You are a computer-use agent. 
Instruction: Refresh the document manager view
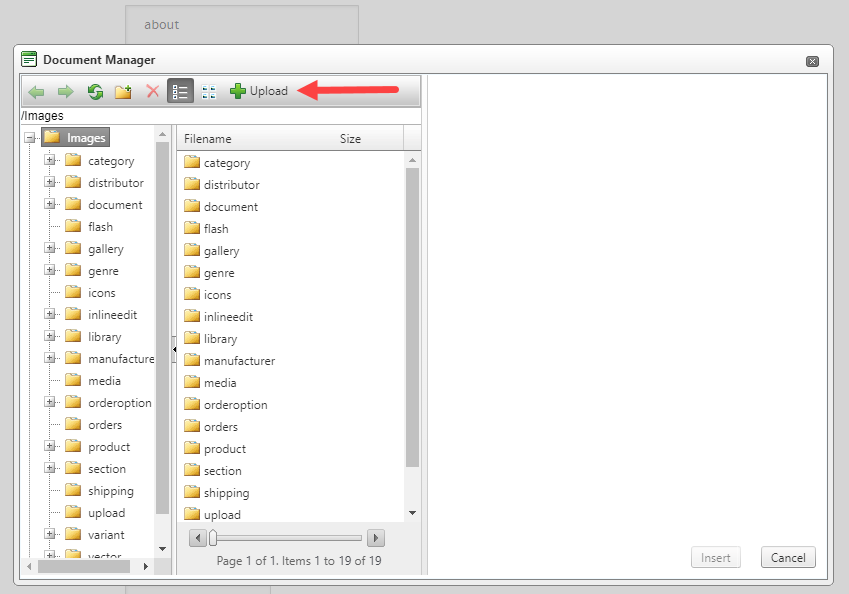click(x=94, y=91)
